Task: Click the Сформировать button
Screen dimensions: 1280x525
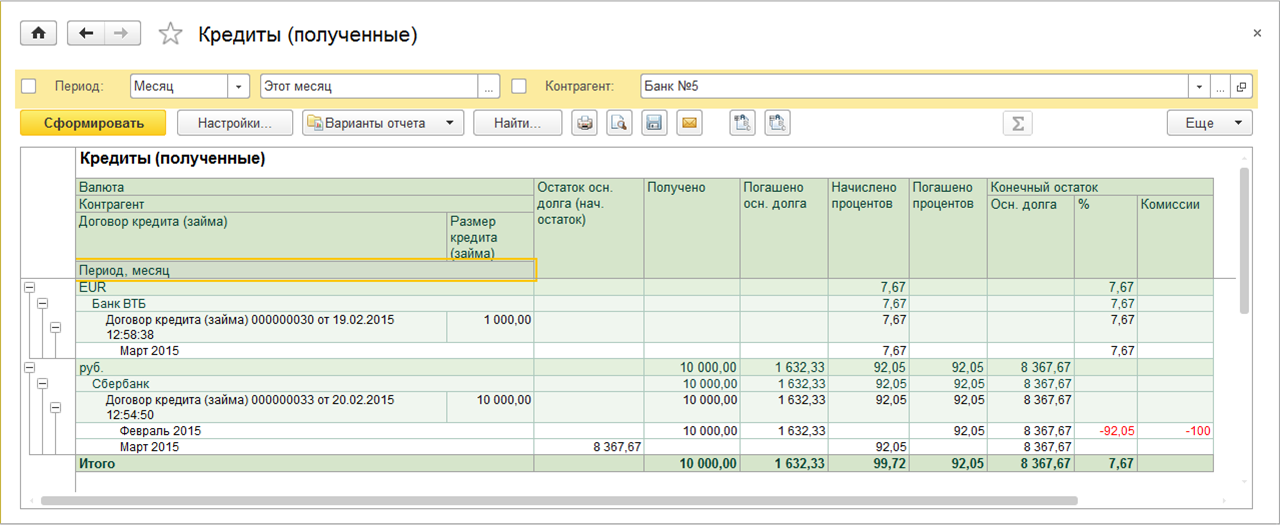Action: pyautogui.click(x=93, y=123)
